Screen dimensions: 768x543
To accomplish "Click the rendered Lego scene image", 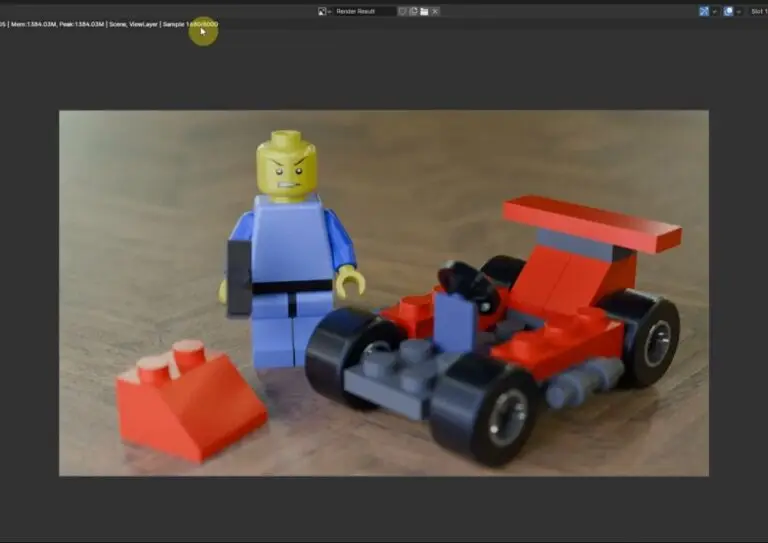I will point(384,293).
